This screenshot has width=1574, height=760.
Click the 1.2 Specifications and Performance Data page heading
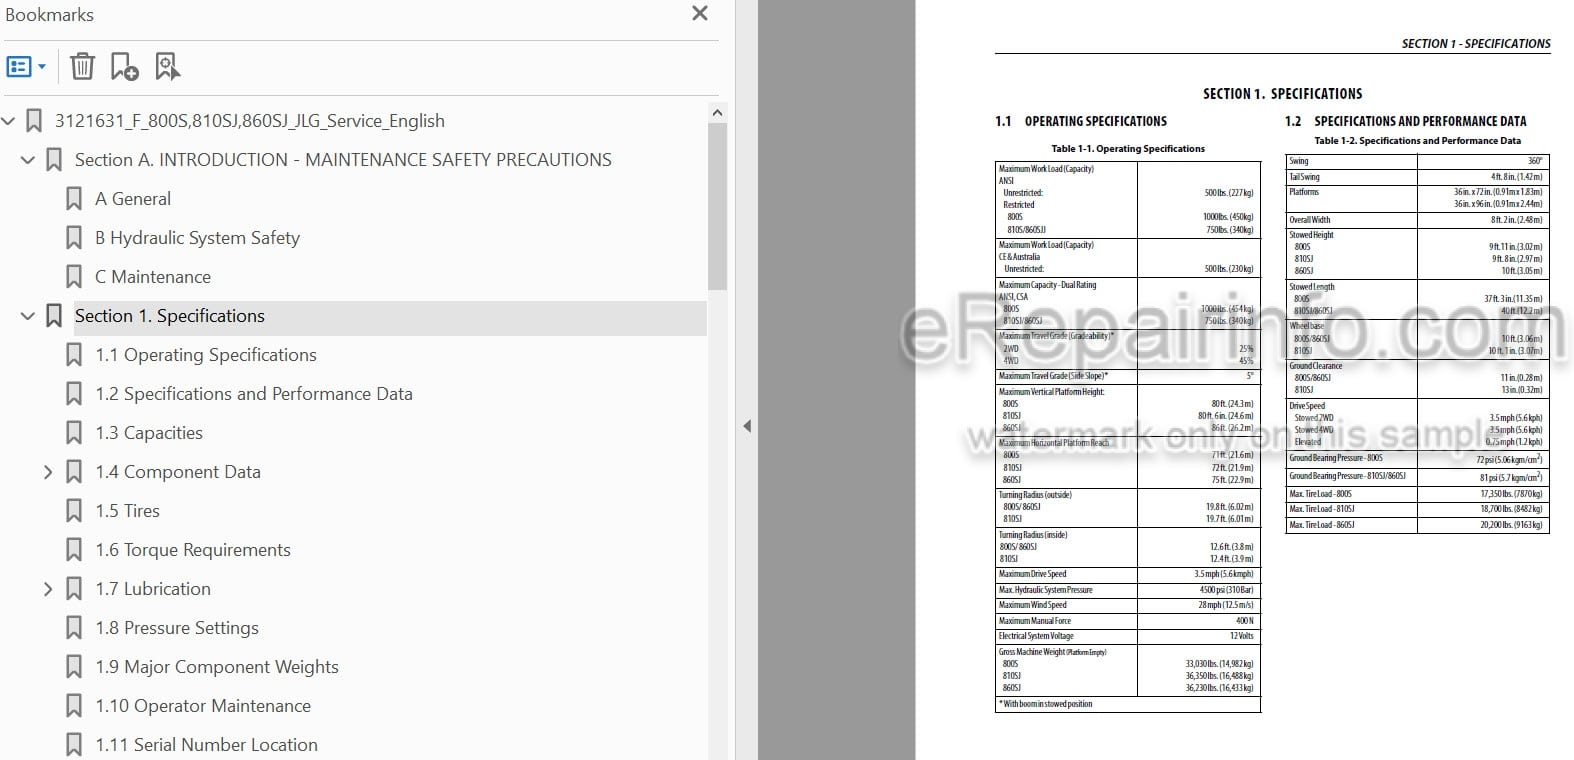pos(1406,121)
